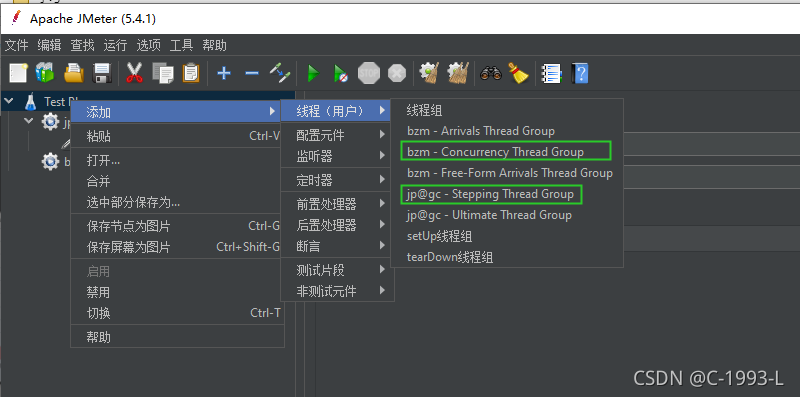
Task: Choose 保存屏幕为图片 menu entry
Action: click(176, 247)
